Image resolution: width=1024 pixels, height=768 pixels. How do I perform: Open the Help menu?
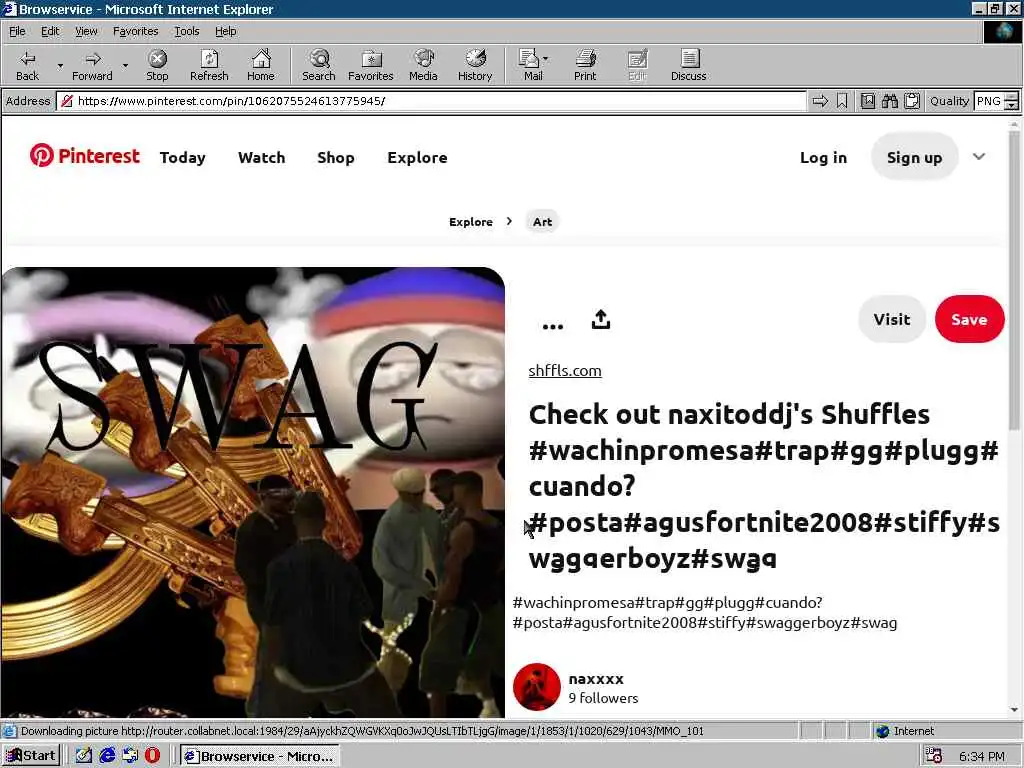click(x=225, y=31)
